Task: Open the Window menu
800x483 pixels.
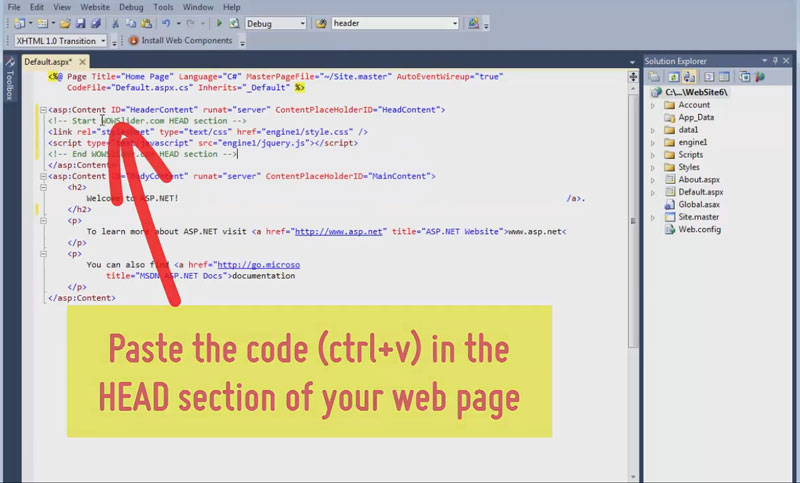Action: pos(198,7)
